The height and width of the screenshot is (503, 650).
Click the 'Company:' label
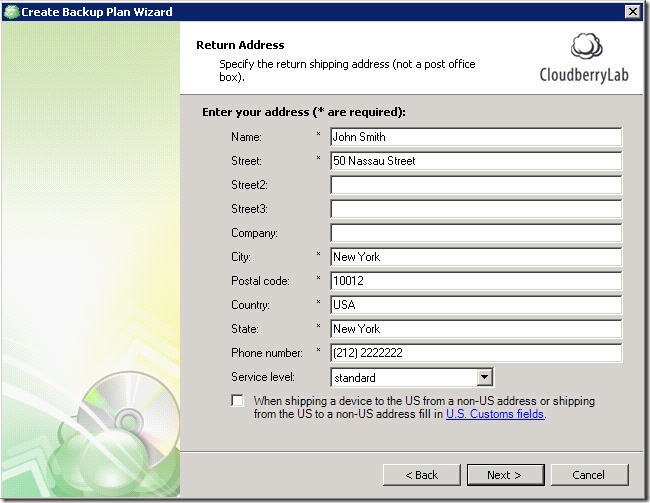tap(255, 233)
